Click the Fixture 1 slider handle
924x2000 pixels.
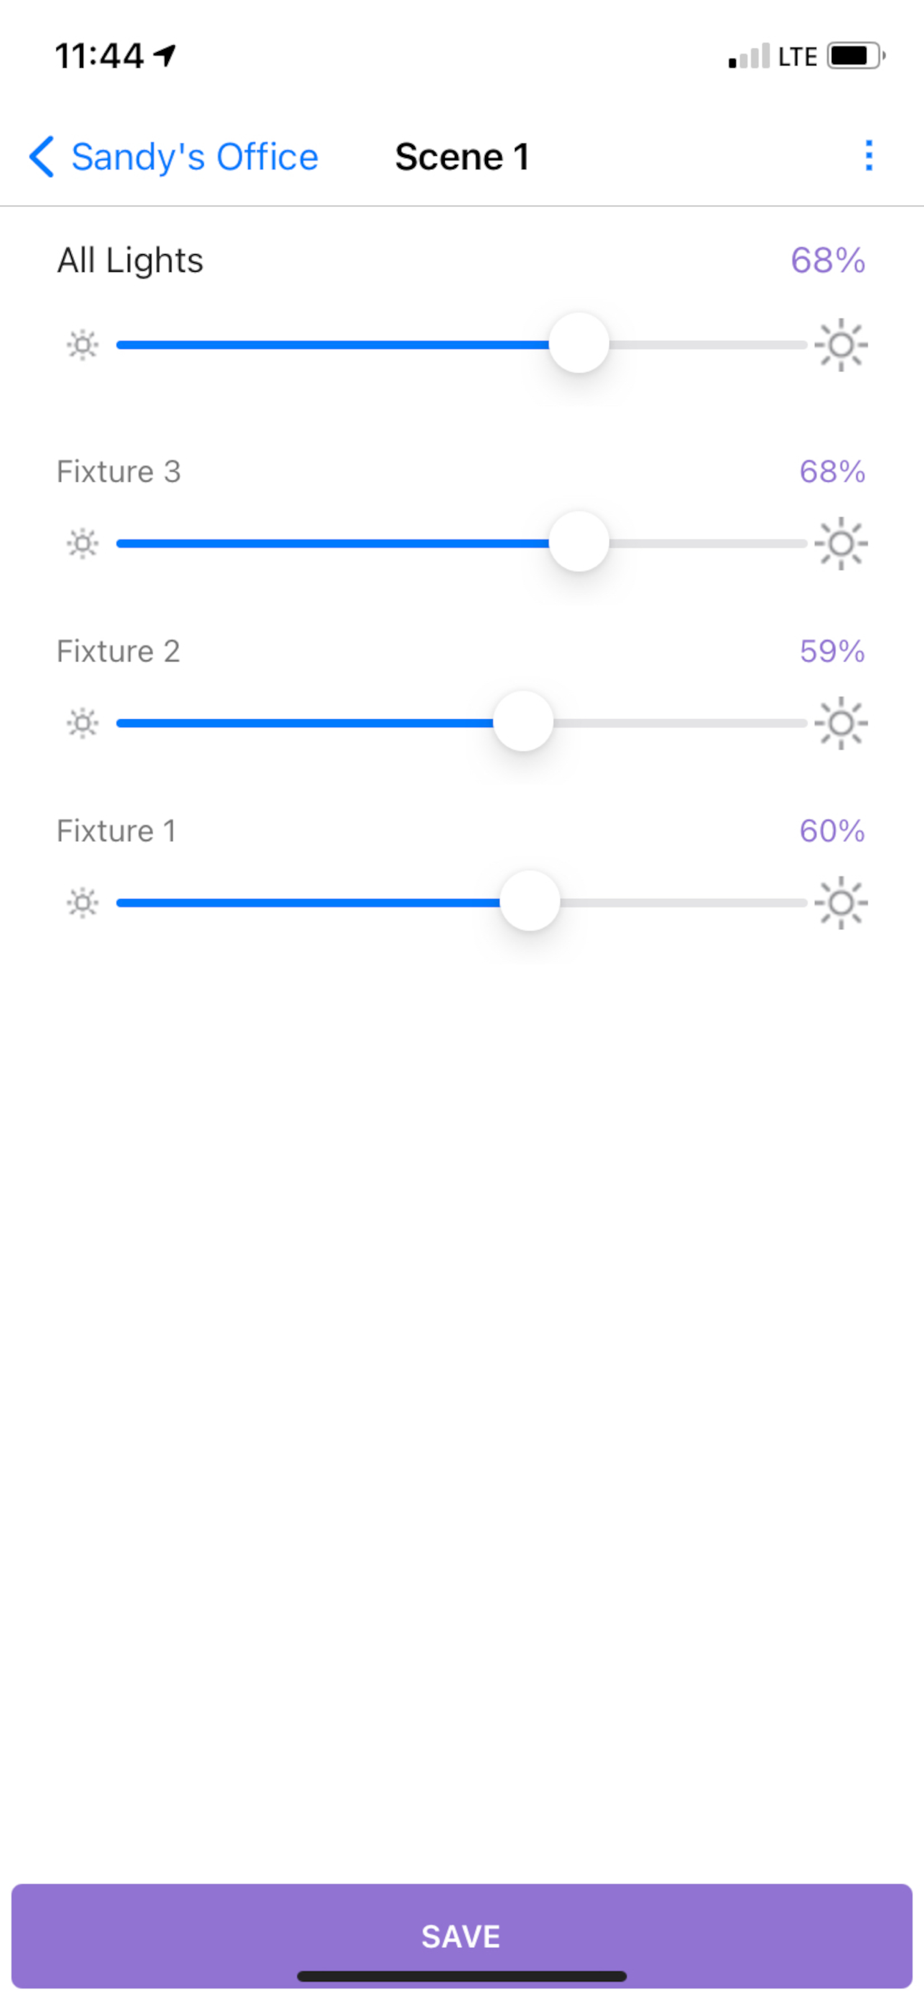point(530,901)
